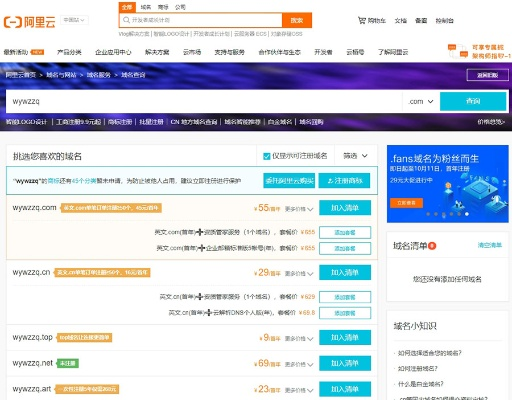This screenshot has width=512, height=400.
Task: Add wywzzq.net to the list
Action: point(345,363)
